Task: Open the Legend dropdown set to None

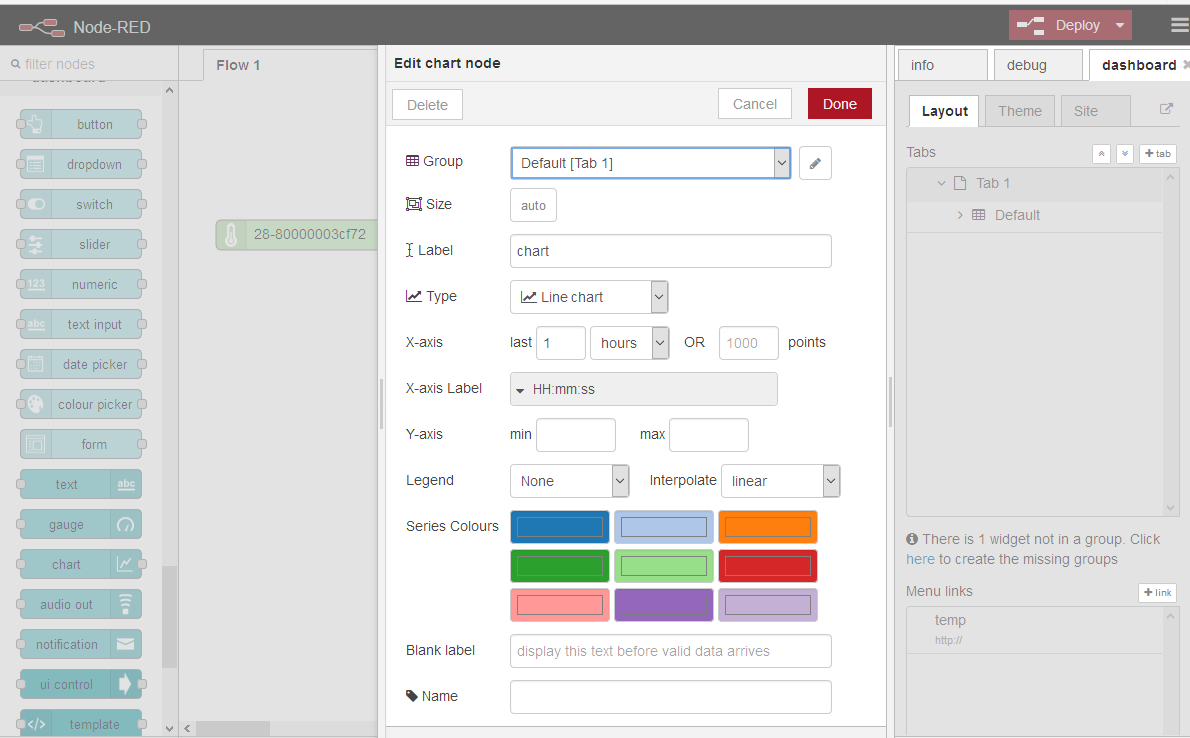Action: (x=569, y=481)
